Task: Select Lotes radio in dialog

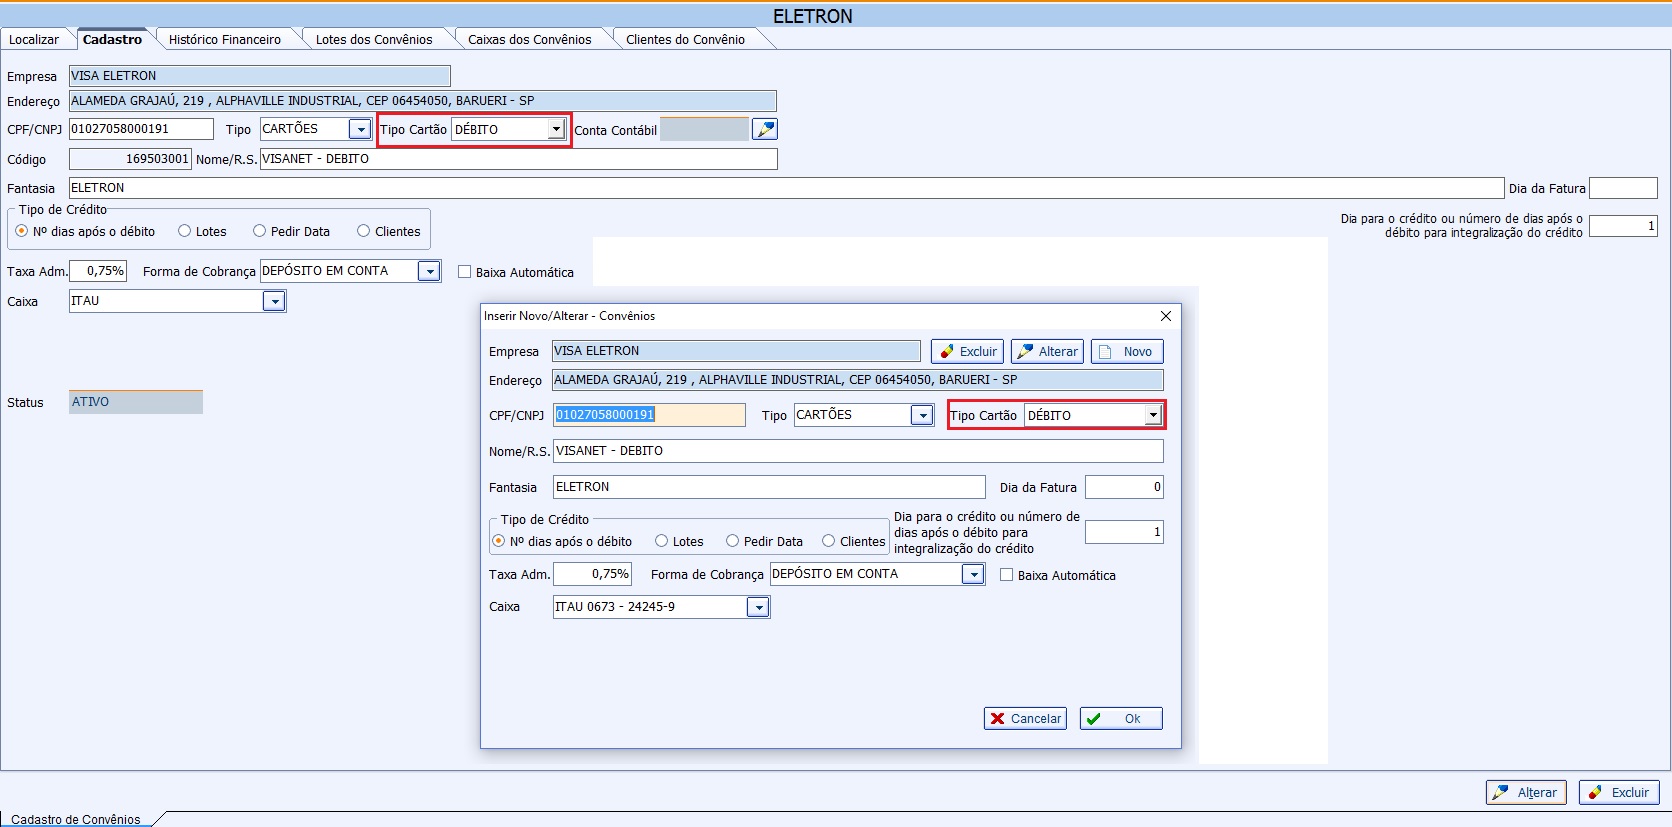Action: [662, 541]
